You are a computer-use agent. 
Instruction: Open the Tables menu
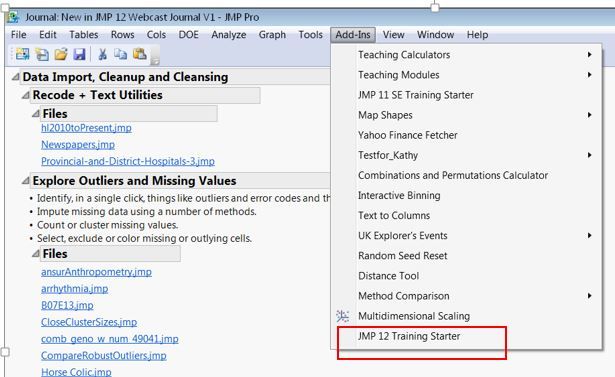84,35
